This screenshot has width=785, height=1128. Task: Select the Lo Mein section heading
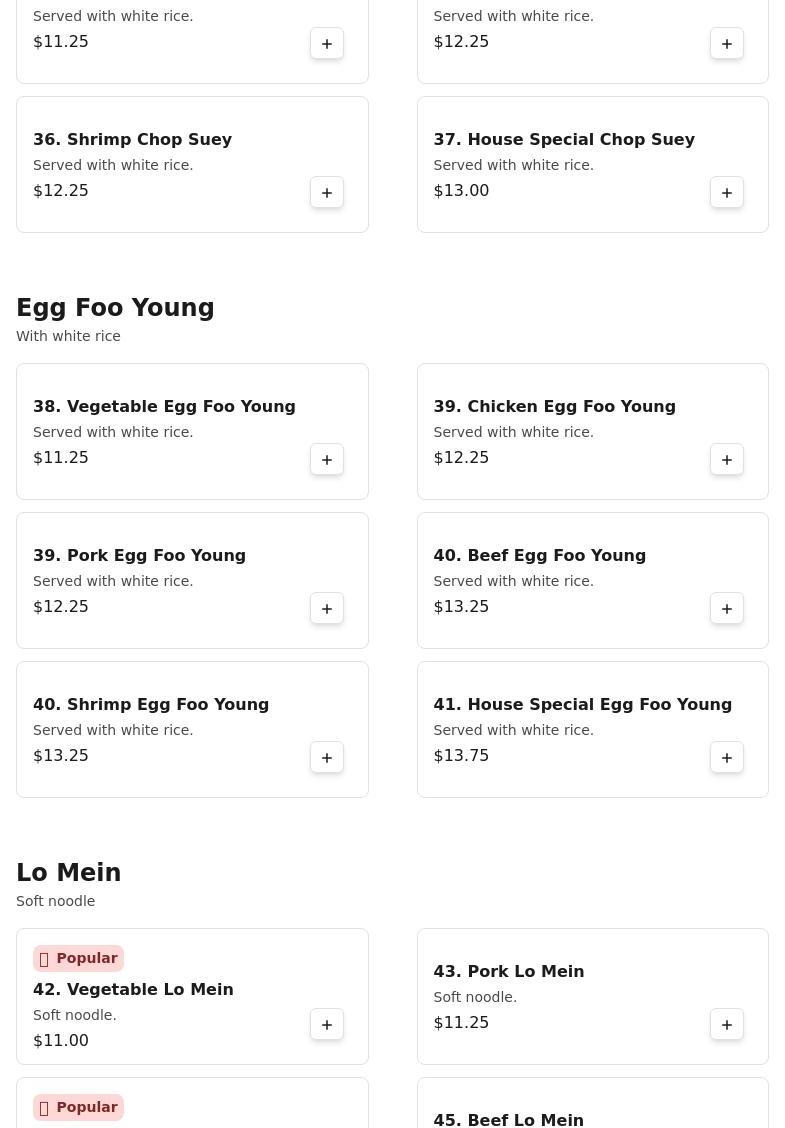(68, 873)
